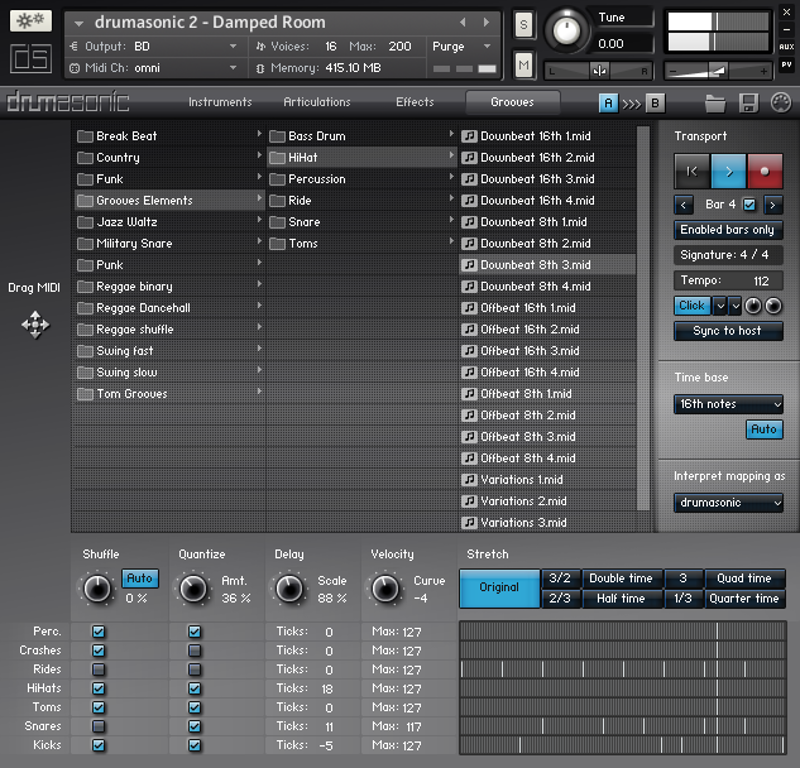Image resolution: width=800 pixels, height=768 pixels.
Task: Solo the instrument with S button
Action: pos(523,24)
